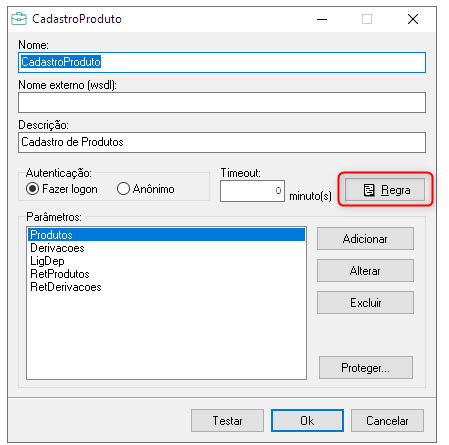Click into Nome externo (wsdl) field
This screenshot has height=445, width=449.
(222, 102)
